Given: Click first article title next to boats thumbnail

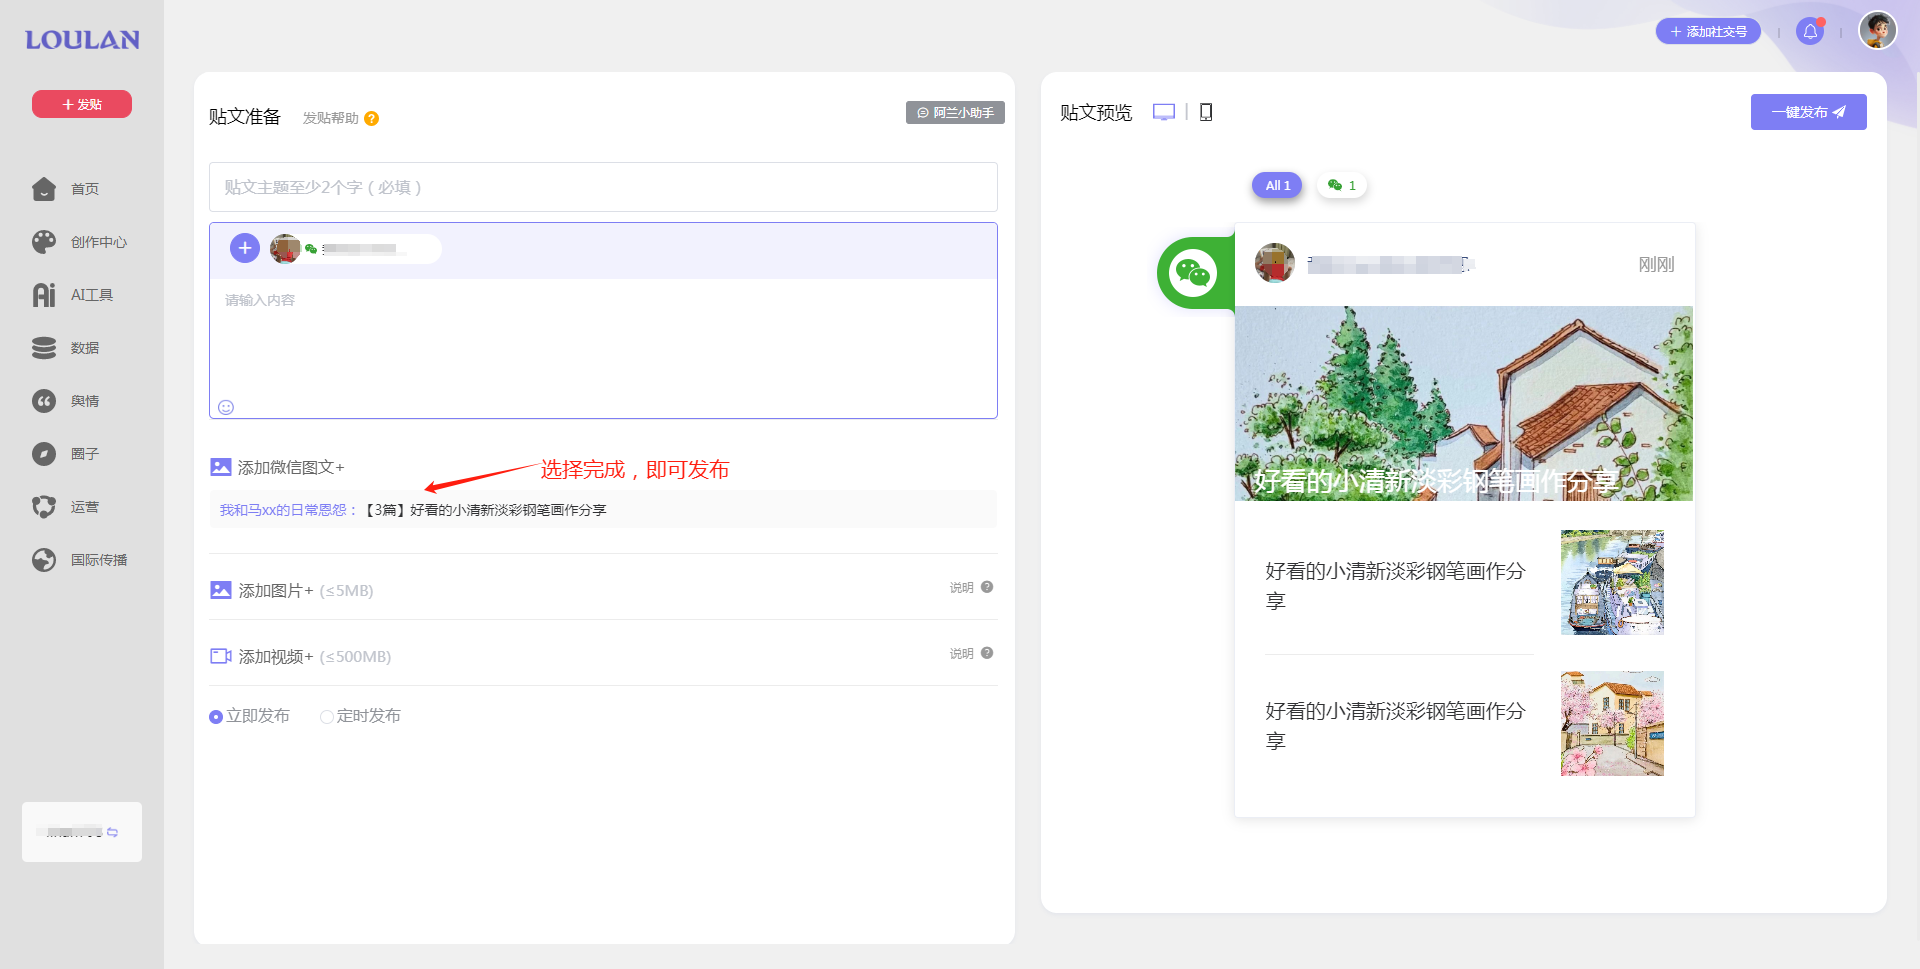Looking at the screenshot, I should pyautogui.click(x=1395, y=585).
